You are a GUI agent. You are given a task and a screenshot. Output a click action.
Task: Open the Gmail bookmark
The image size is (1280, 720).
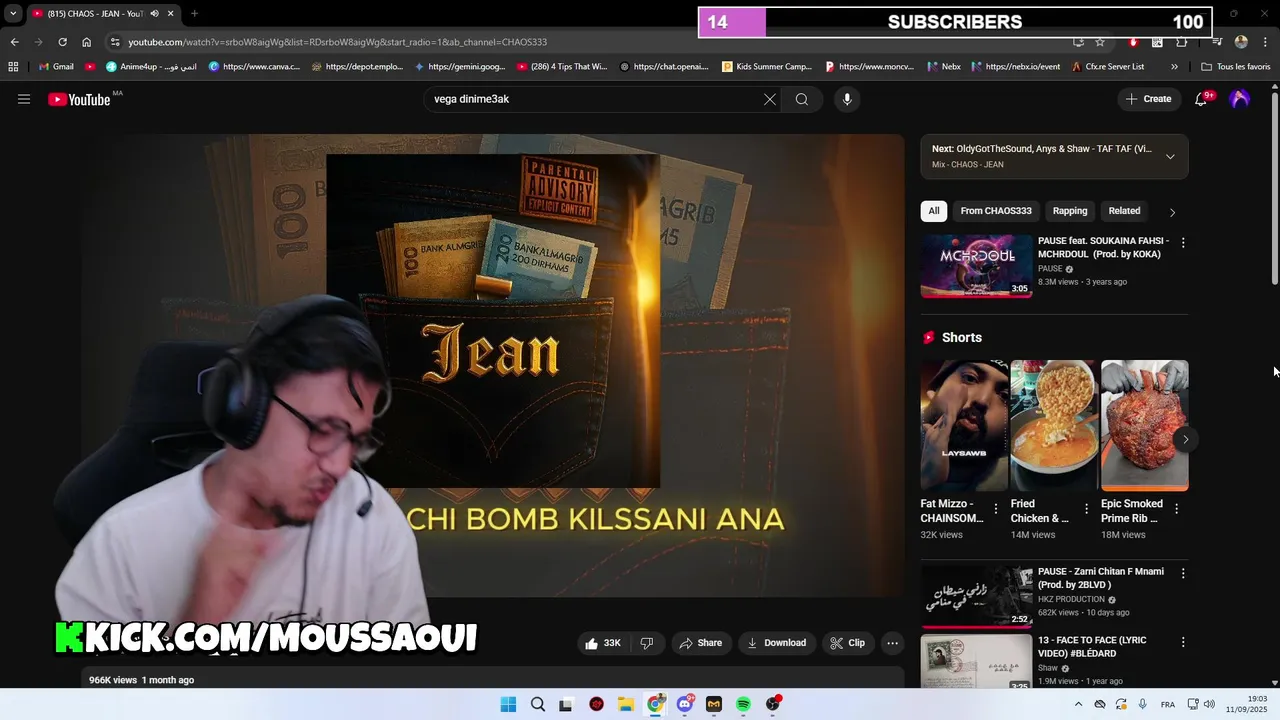[55, 67]
